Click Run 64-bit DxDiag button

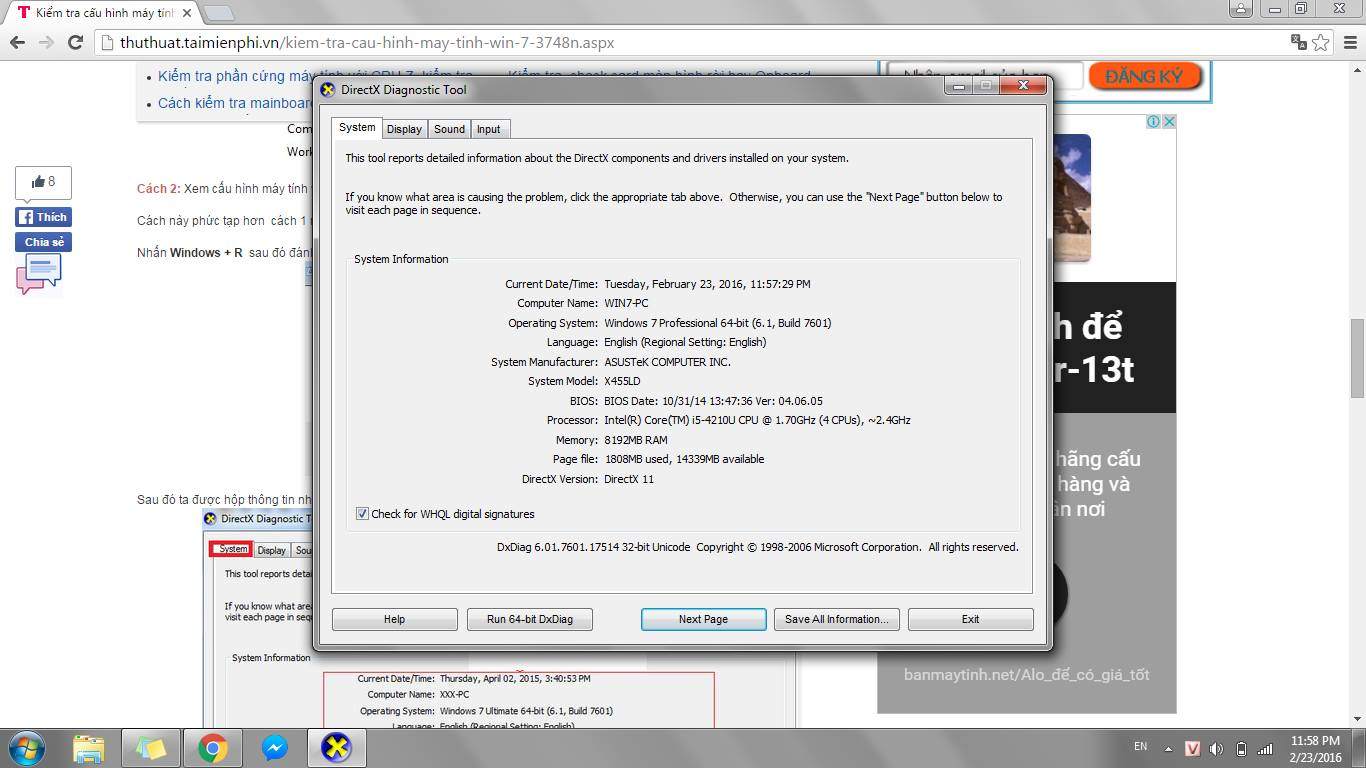click(x=530, y=619)
